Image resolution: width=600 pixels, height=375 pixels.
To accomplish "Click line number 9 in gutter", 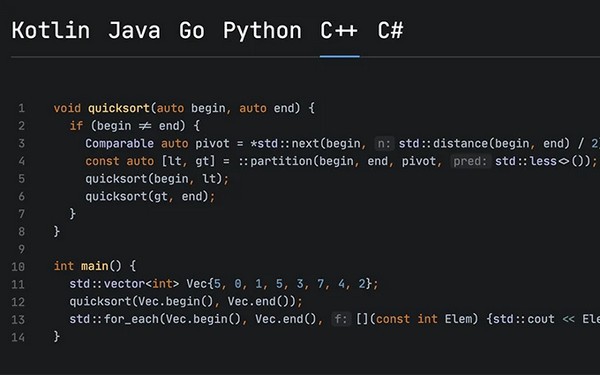I will (21, 249).
